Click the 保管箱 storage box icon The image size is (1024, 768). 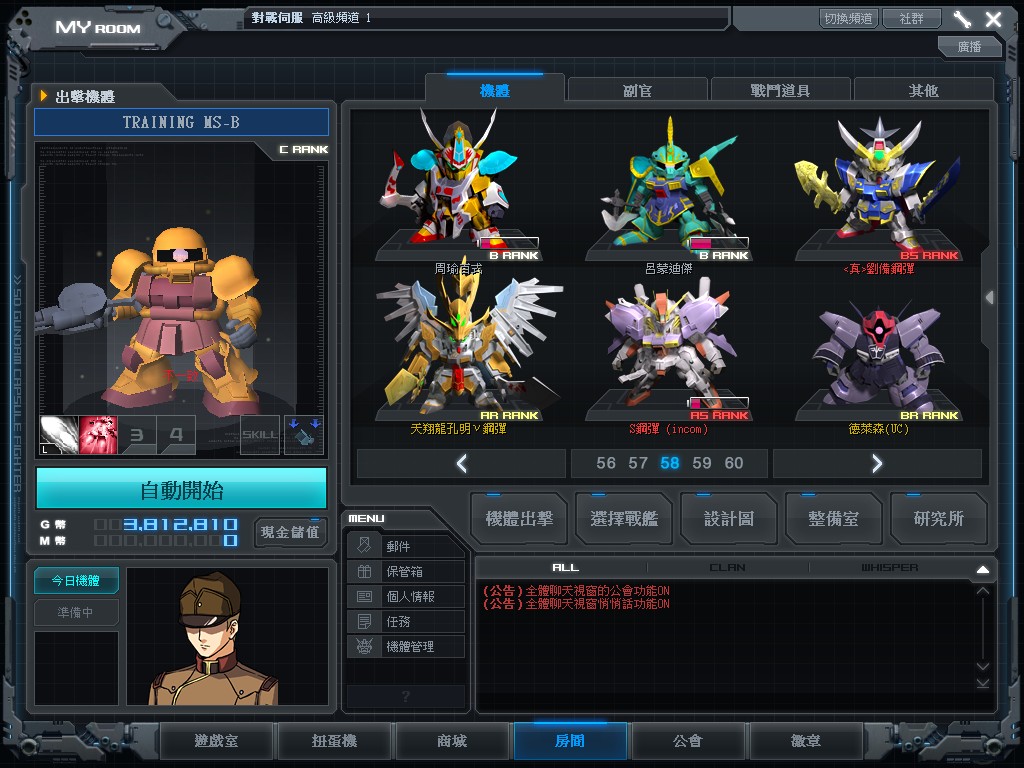click(x=364, y=571)
